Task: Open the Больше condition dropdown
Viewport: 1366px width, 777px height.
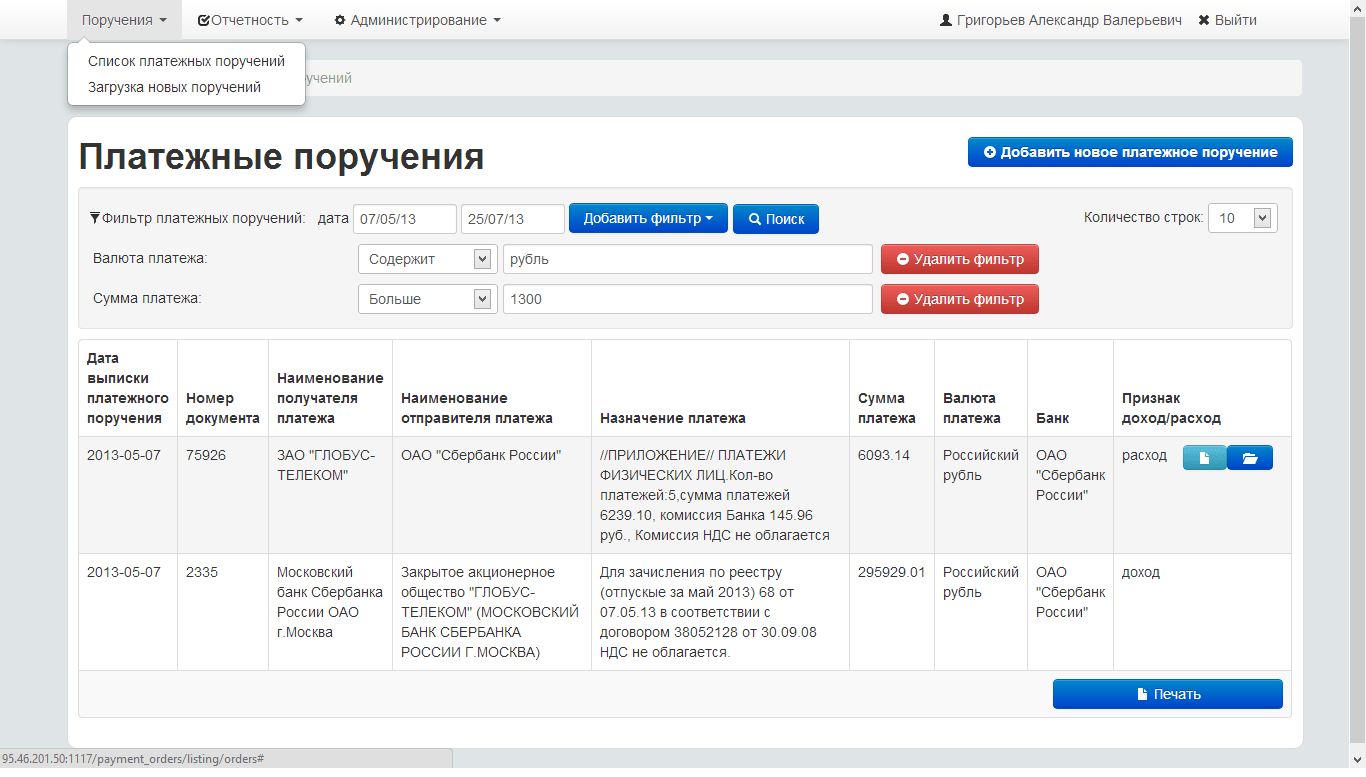Action: coord(428,299)
